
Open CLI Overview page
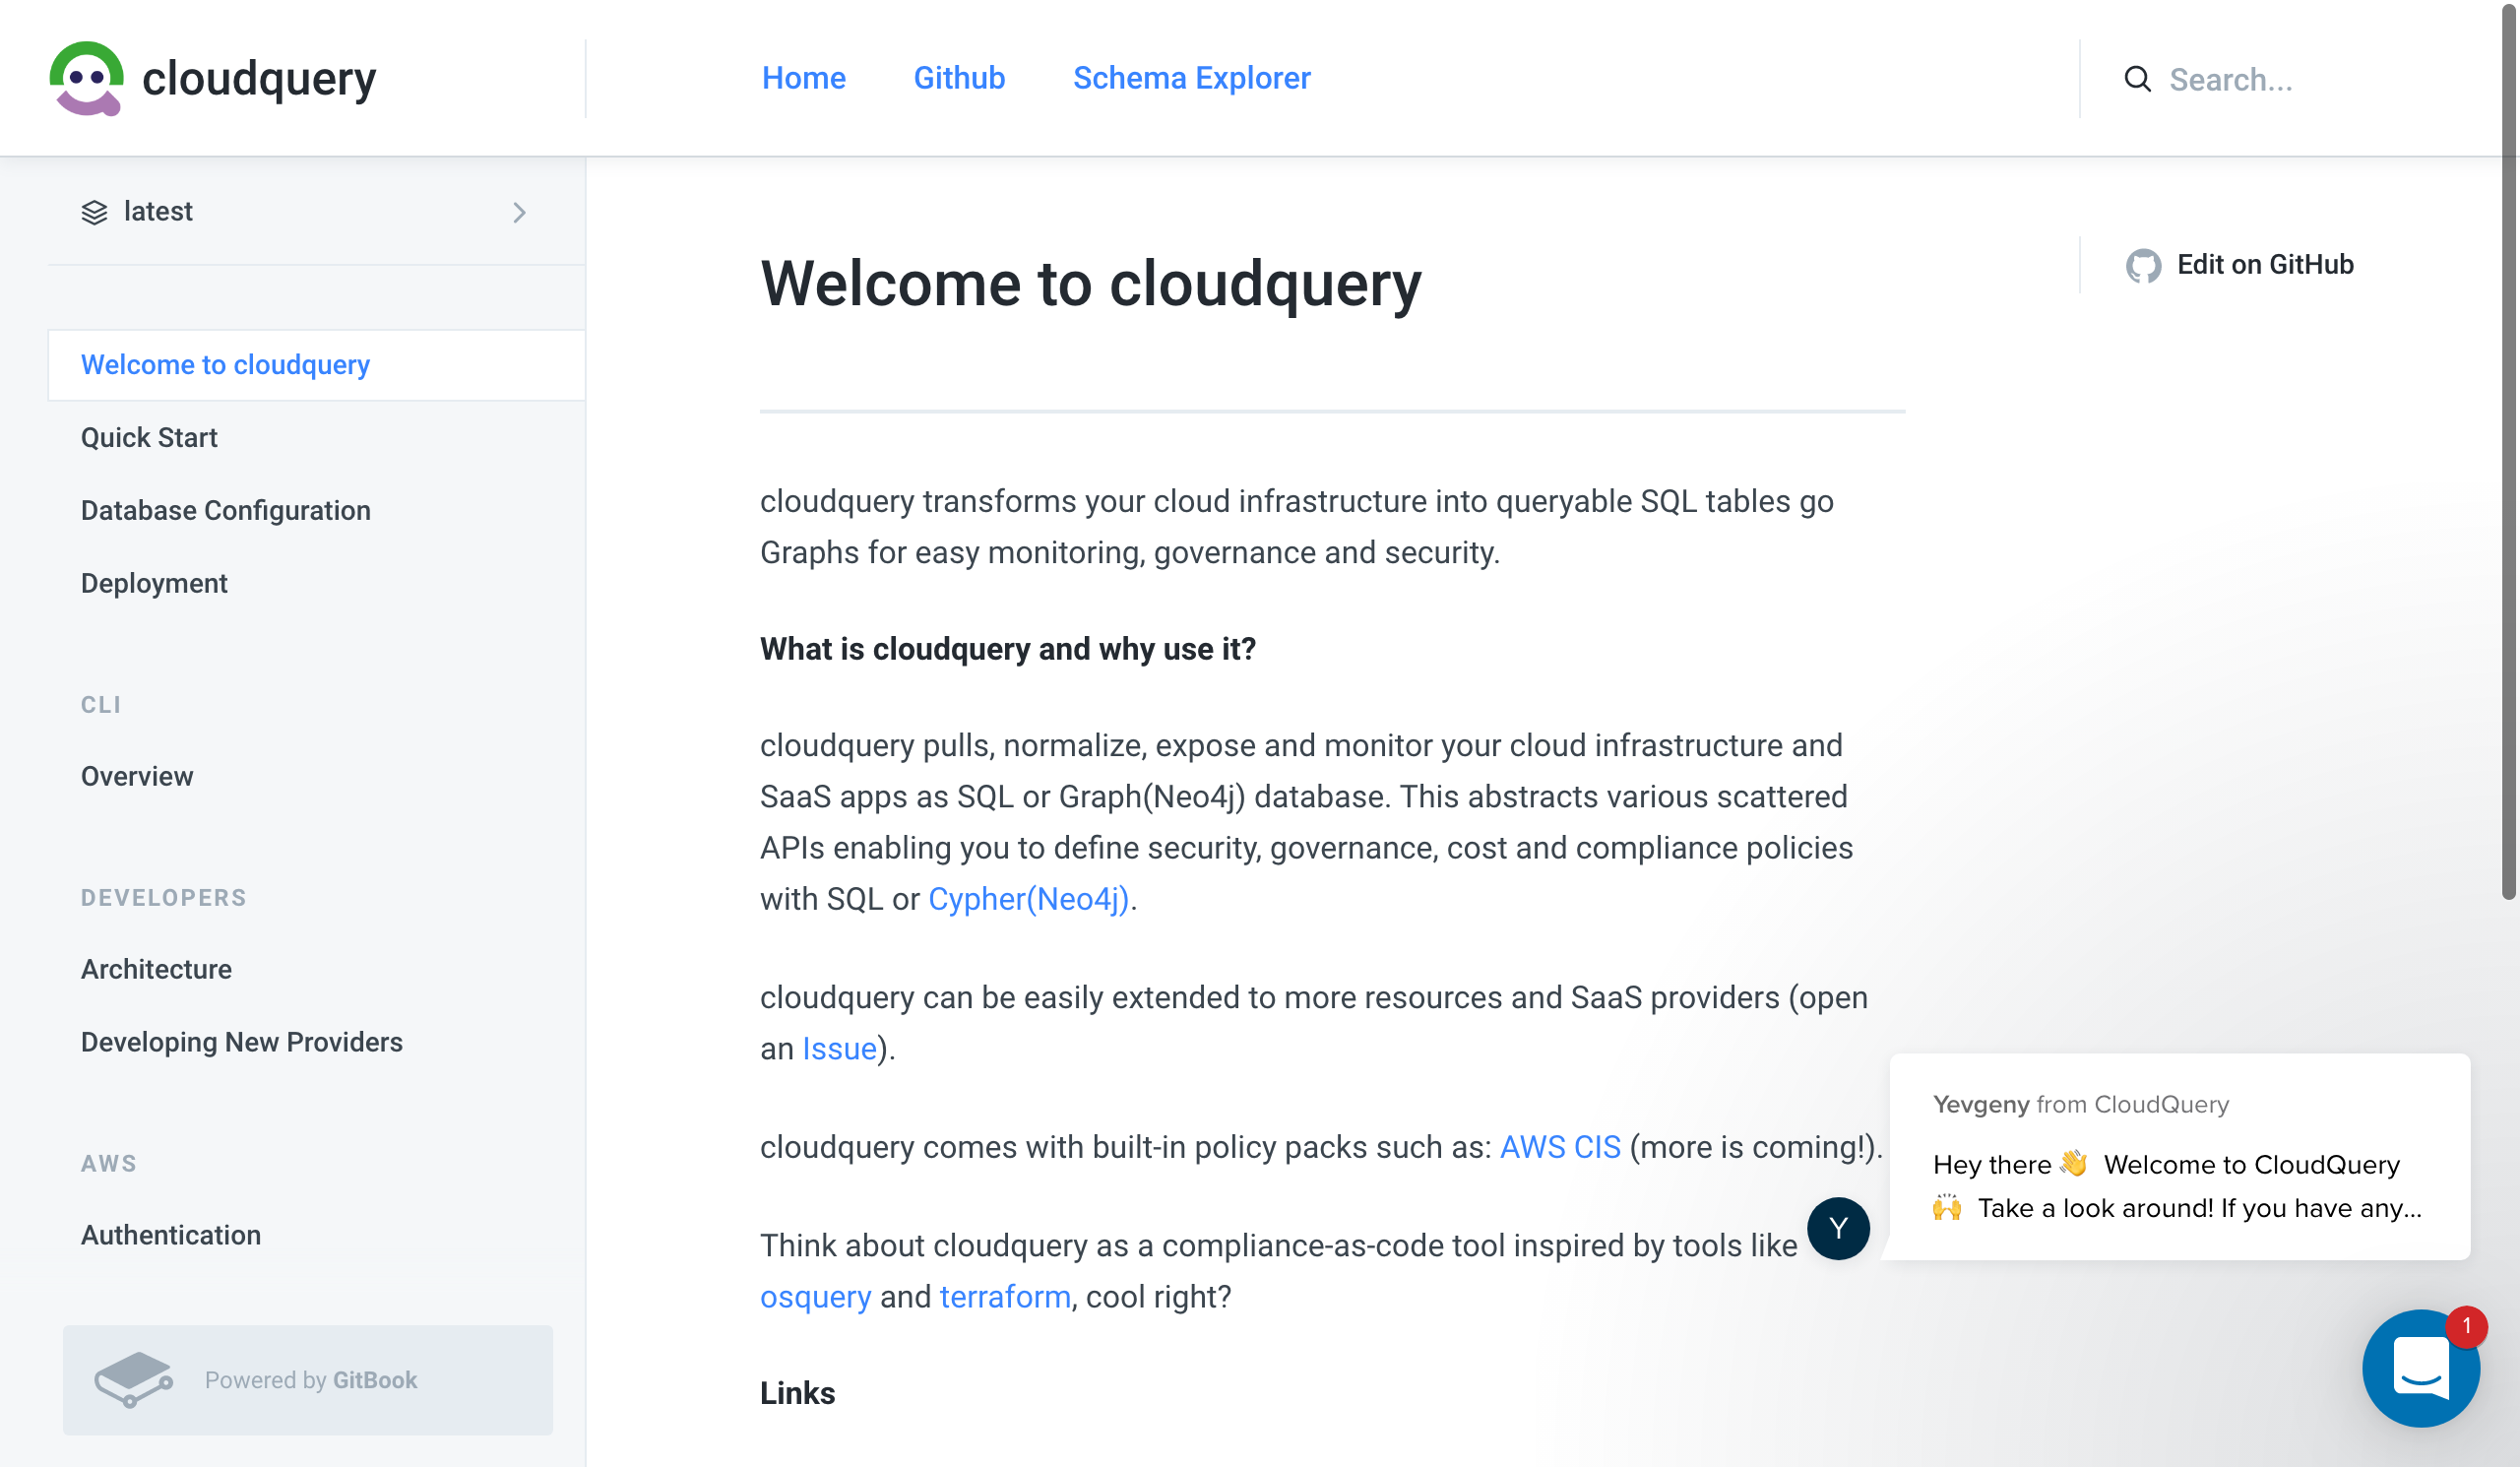[137, 776]
